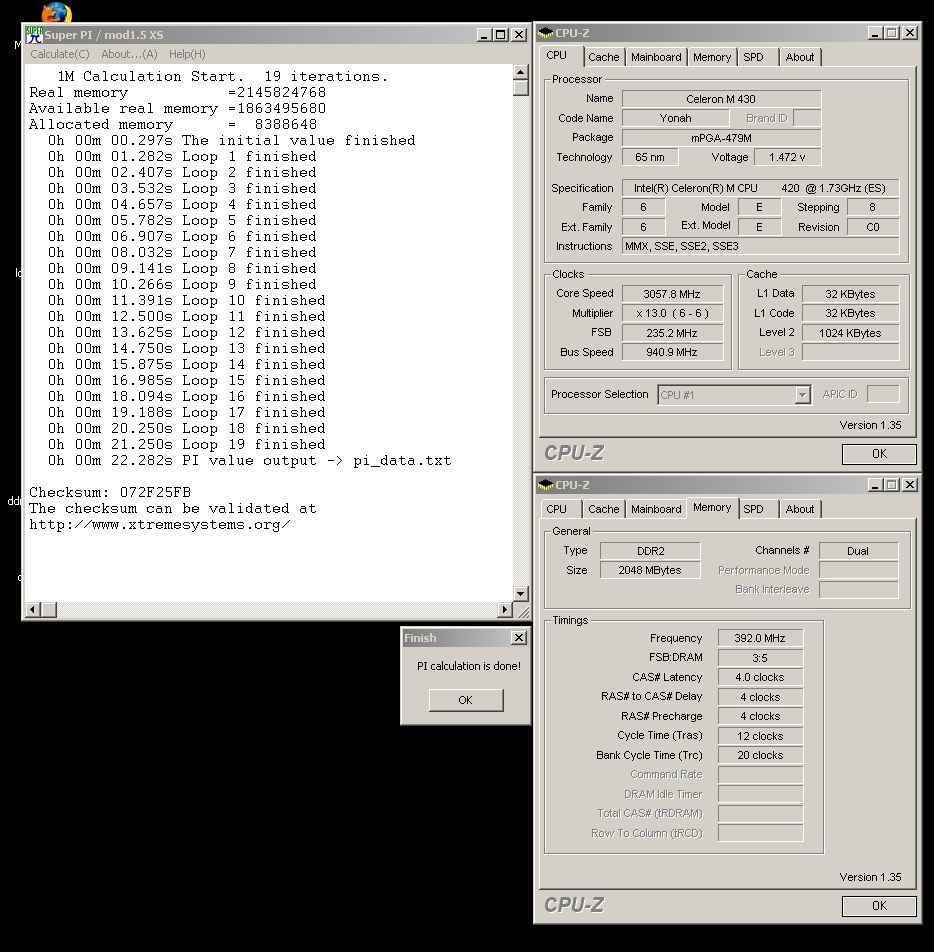The width and height of the screenshot is (934, 952).
Task: Click the Code Name value Yonah
Action: tap(675, 118)
